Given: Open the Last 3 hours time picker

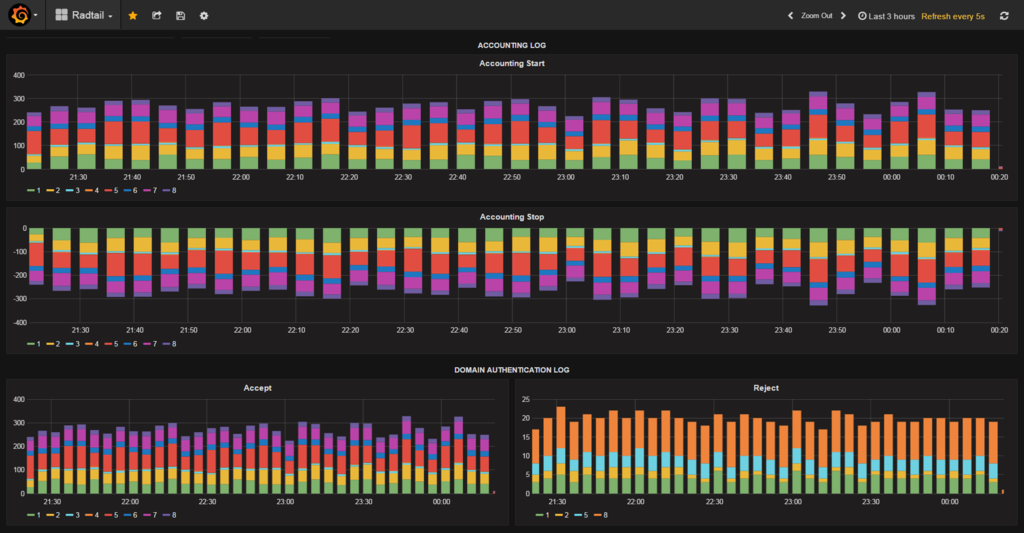Looking at the screenshot, I should click(x=886, y=16).
